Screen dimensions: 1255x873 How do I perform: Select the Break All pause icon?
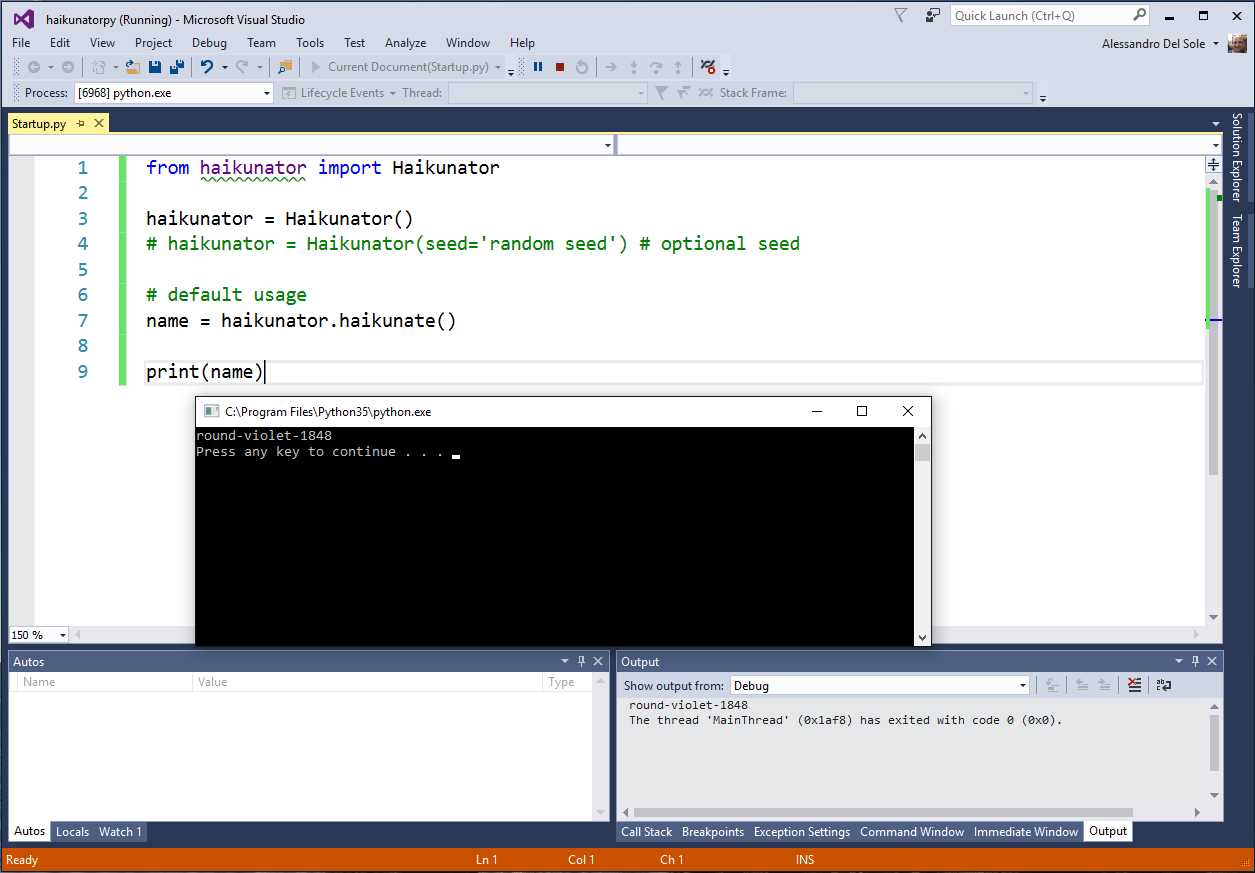[539, 67]
